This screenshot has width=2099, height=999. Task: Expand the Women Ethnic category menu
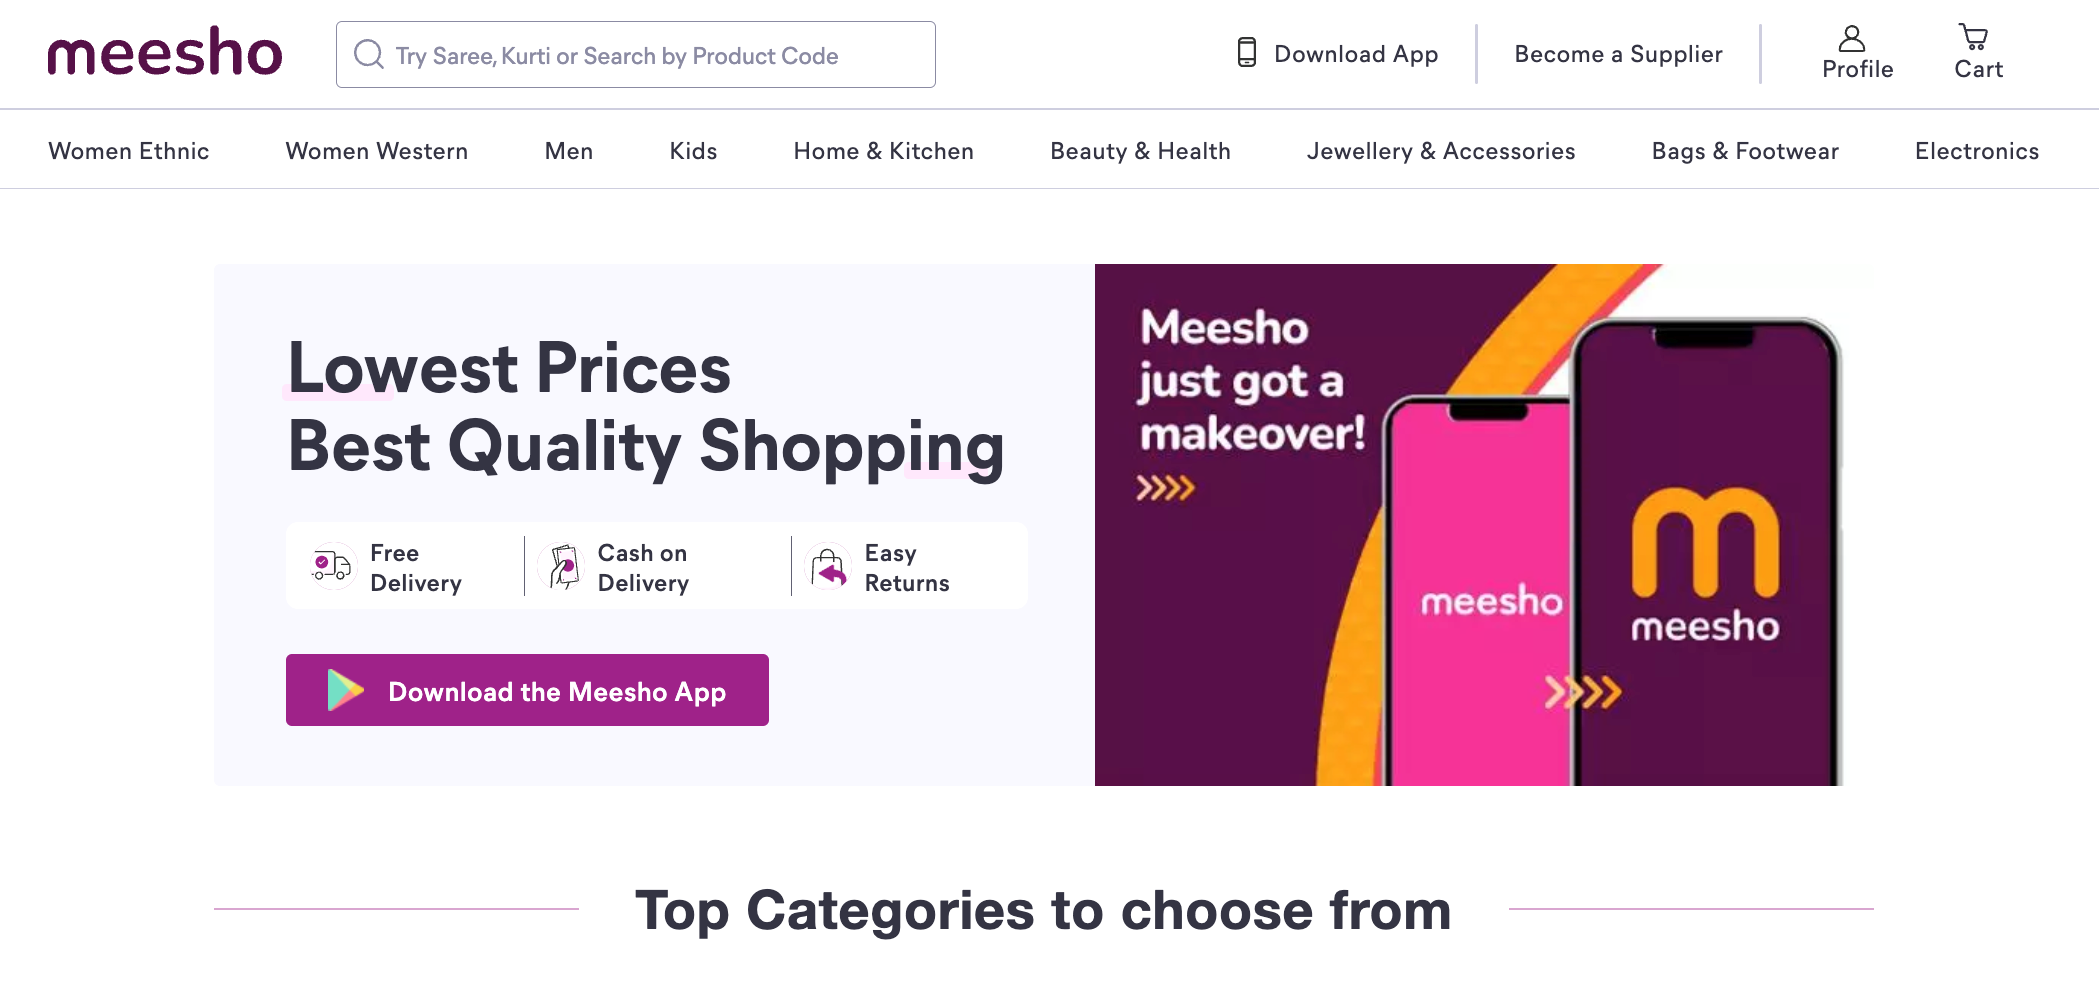tap(129, 151)
